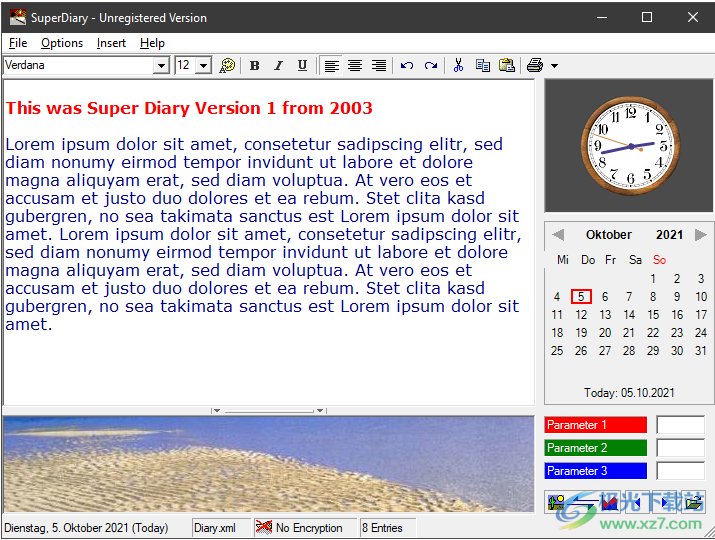Go to the next month in the calendar

[701, 235]
